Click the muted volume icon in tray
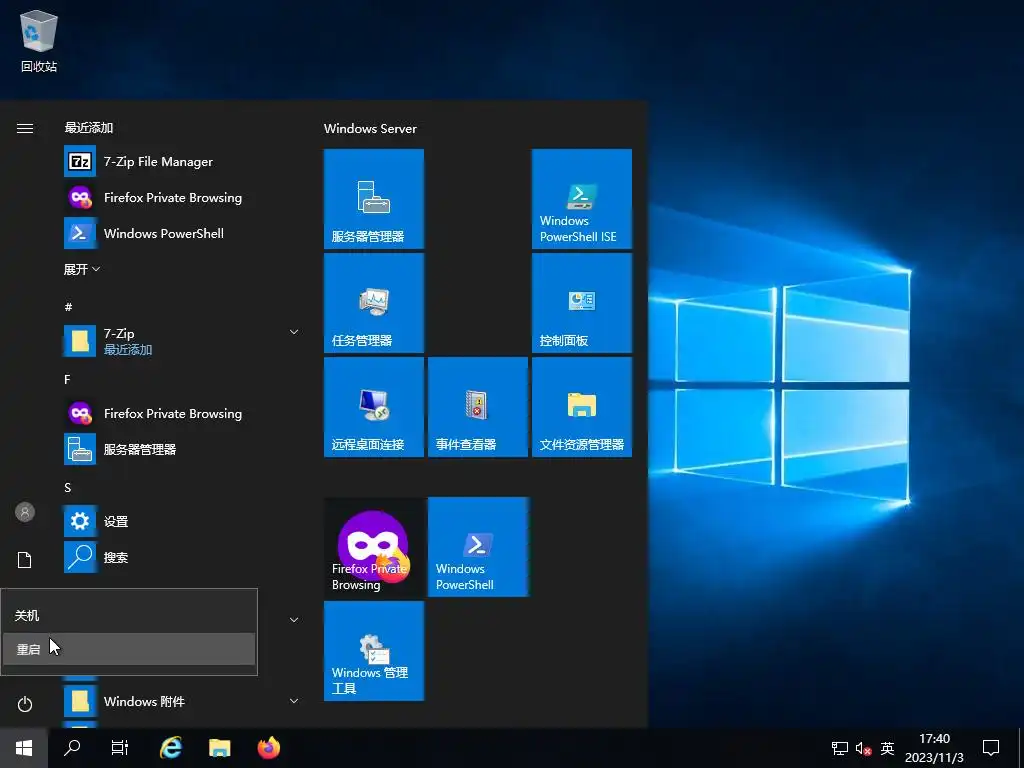Screen dimensions: 1024x768 [x=863, y=748]
